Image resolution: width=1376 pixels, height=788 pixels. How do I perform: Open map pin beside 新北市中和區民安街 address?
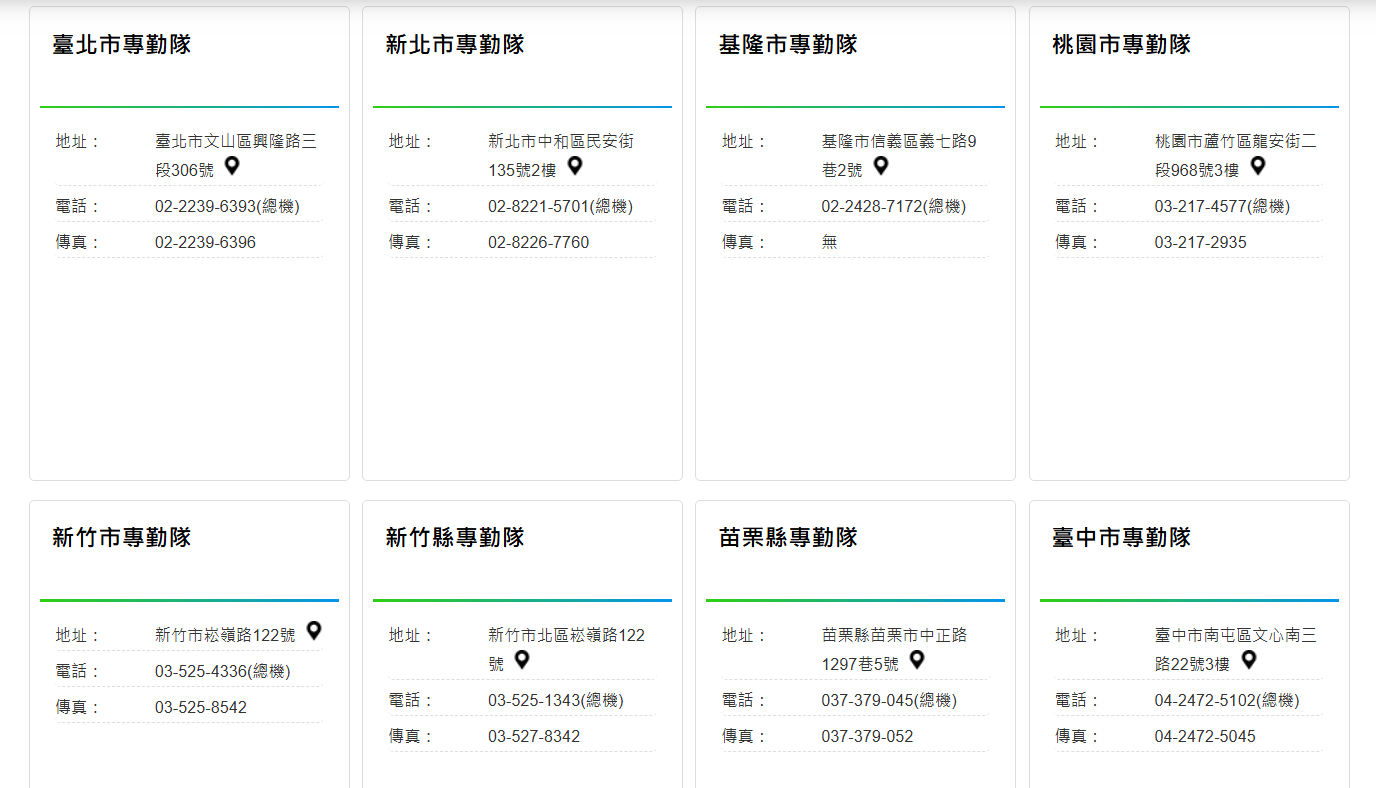click(x=575, y=166)
